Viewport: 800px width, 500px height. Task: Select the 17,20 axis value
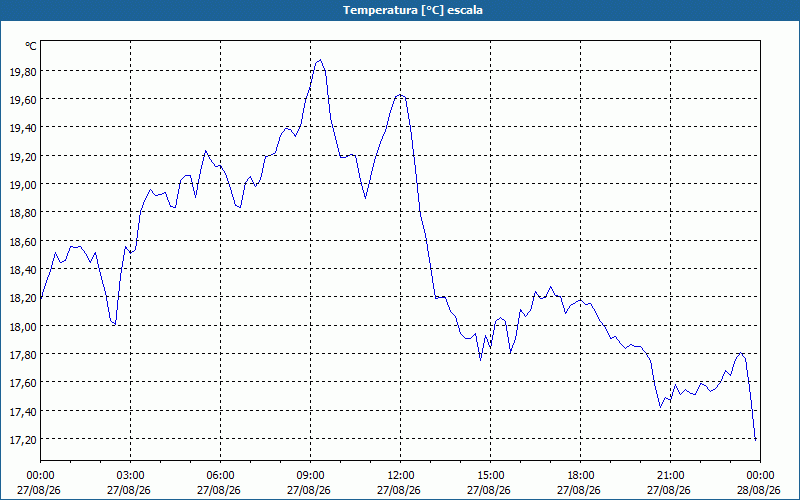[23, 439]
